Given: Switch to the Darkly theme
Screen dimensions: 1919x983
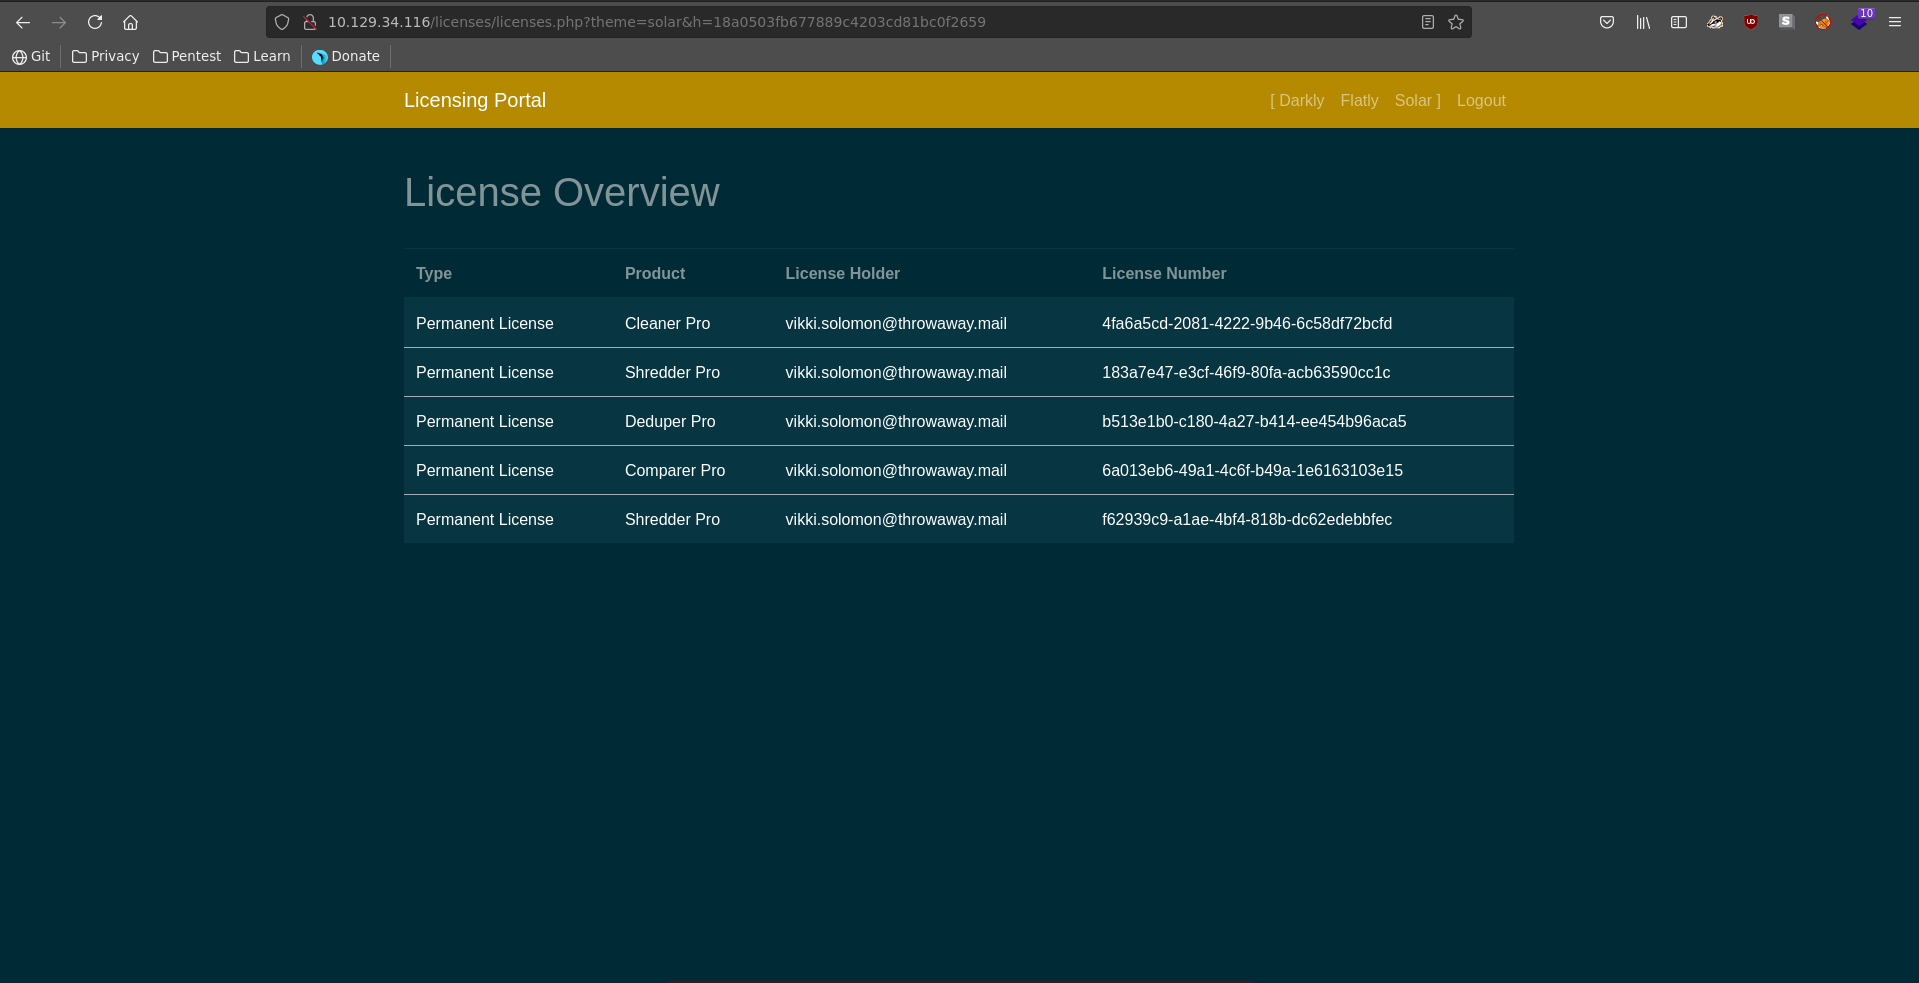Looking at the screenshot, I should [1301, 100].
